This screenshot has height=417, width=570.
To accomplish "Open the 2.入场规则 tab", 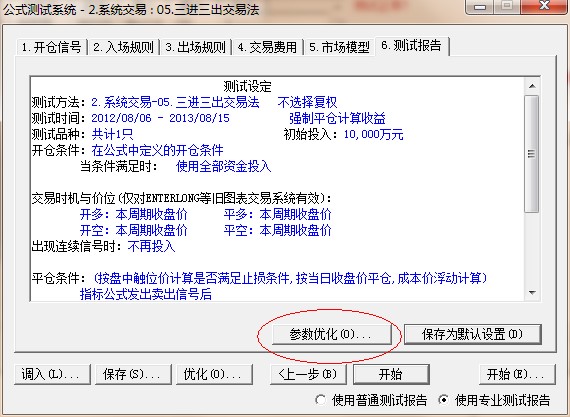I will (124, 47).
